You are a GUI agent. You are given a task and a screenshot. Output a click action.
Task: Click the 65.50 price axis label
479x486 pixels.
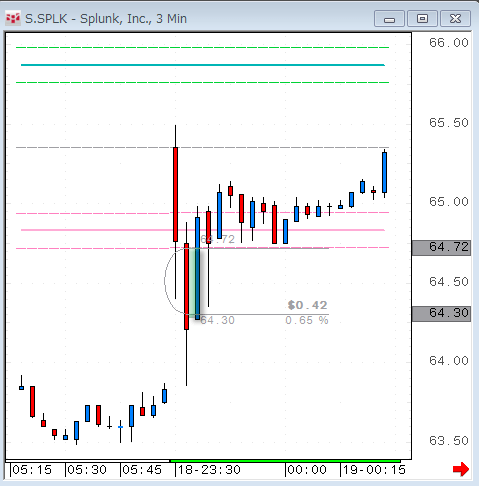449,123
